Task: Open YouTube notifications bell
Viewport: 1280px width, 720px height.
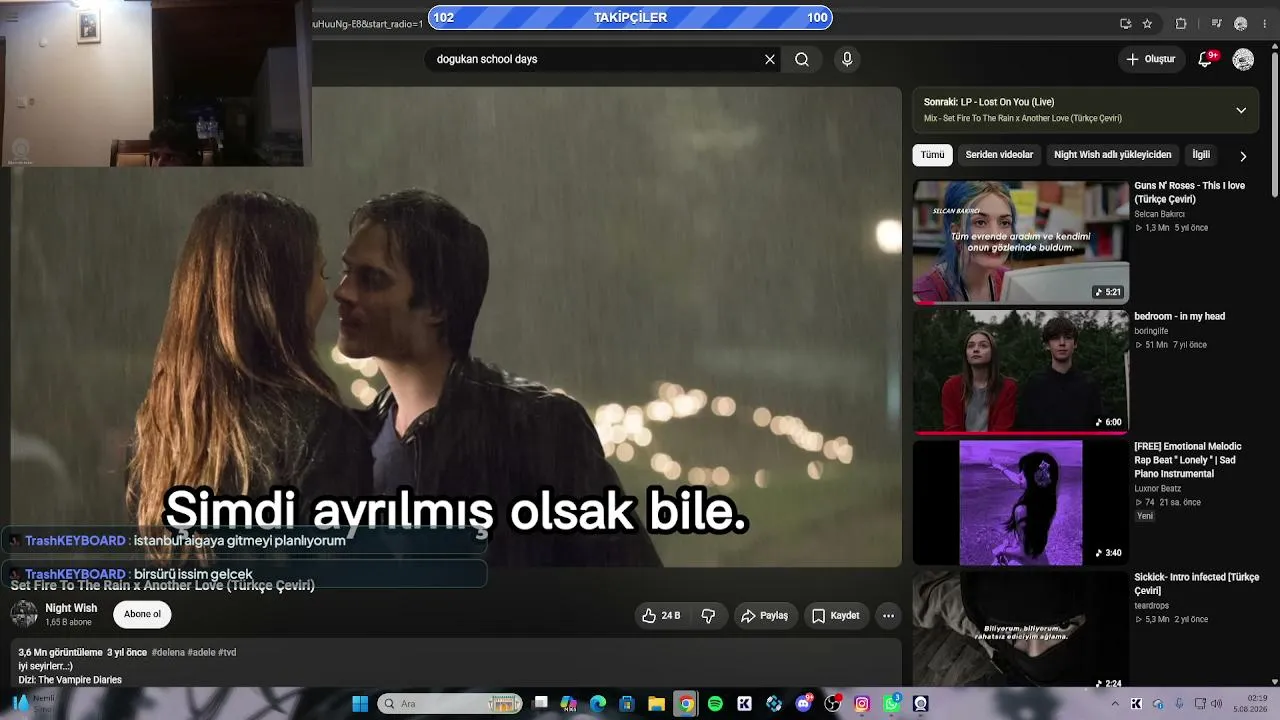Action: 1205,59
